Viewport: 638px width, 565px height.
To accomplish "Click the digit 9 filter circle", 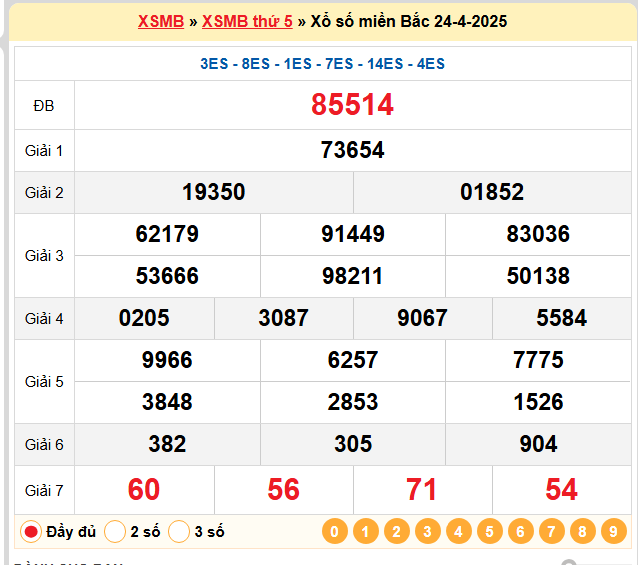I will (x=614, y=531).
